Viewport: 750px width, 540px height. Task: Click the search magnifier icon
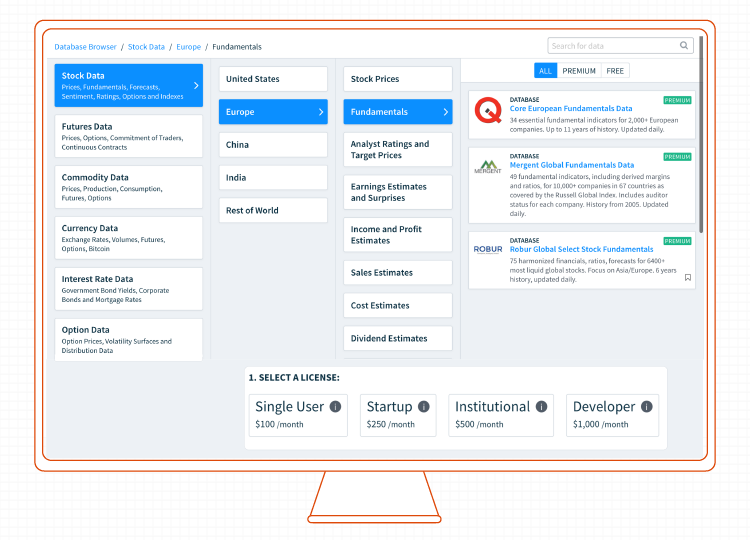[684, 45]
